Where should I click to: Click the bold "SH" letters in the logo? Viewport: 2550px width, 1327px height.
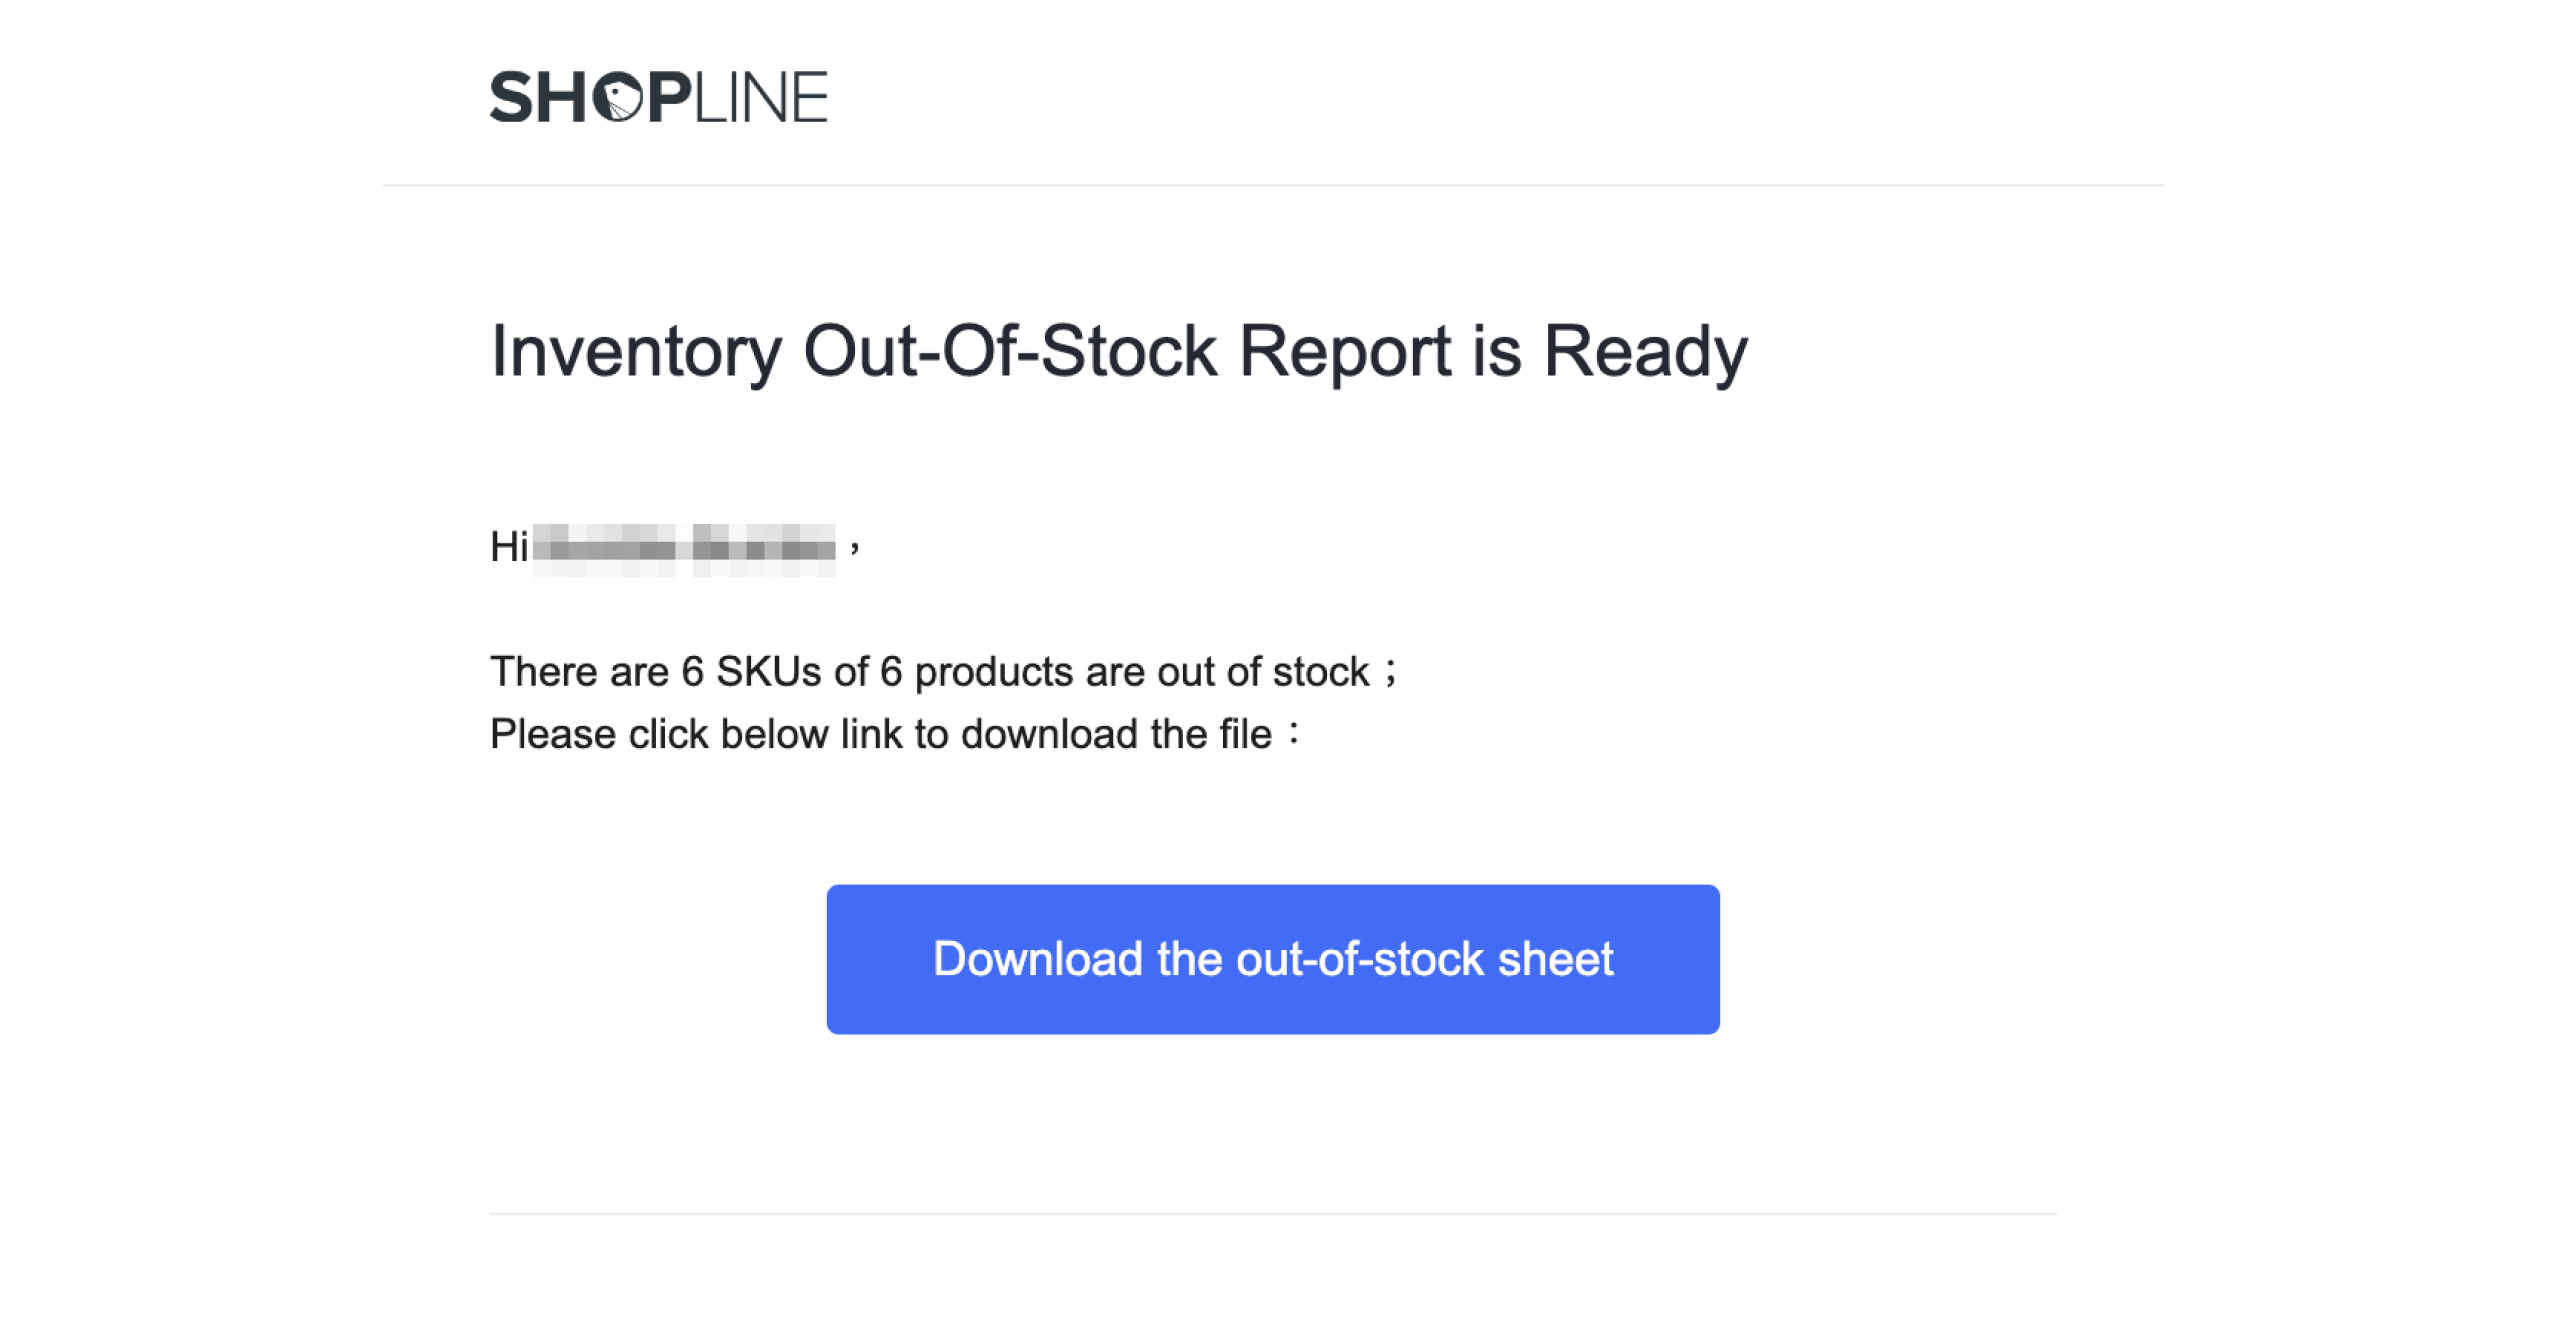click(537, 98)
